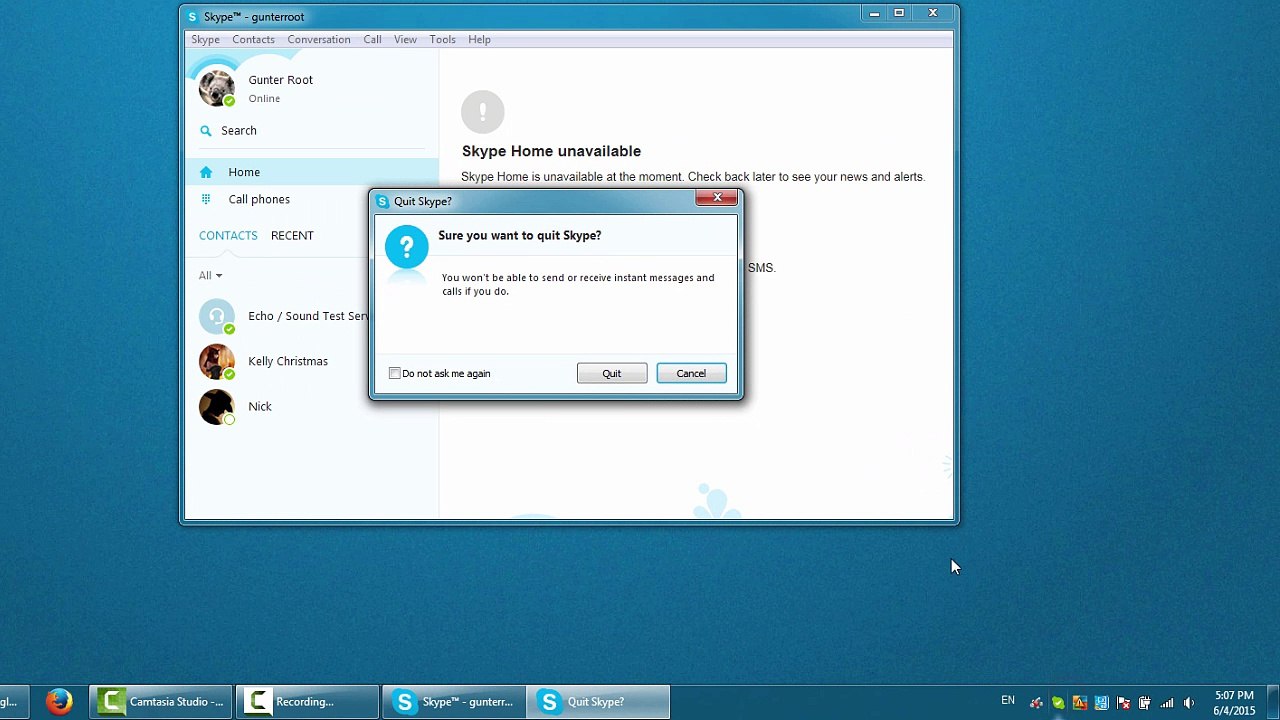Click the Skype Home unavailable exclamation icon
This screenshot has height=720, width=1280.
(x=483, y=111)
